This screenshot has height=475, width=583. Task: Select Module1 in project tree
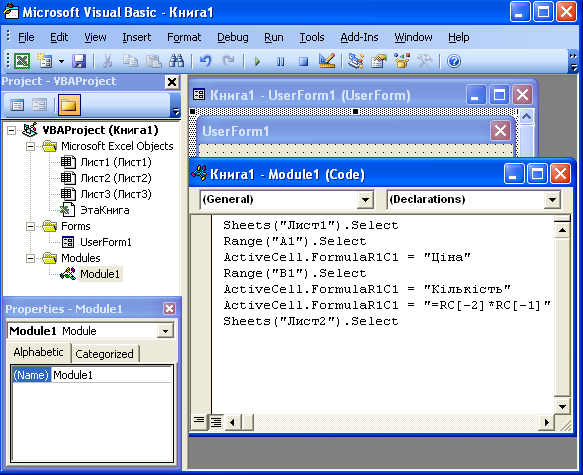(x=100, y=274)
